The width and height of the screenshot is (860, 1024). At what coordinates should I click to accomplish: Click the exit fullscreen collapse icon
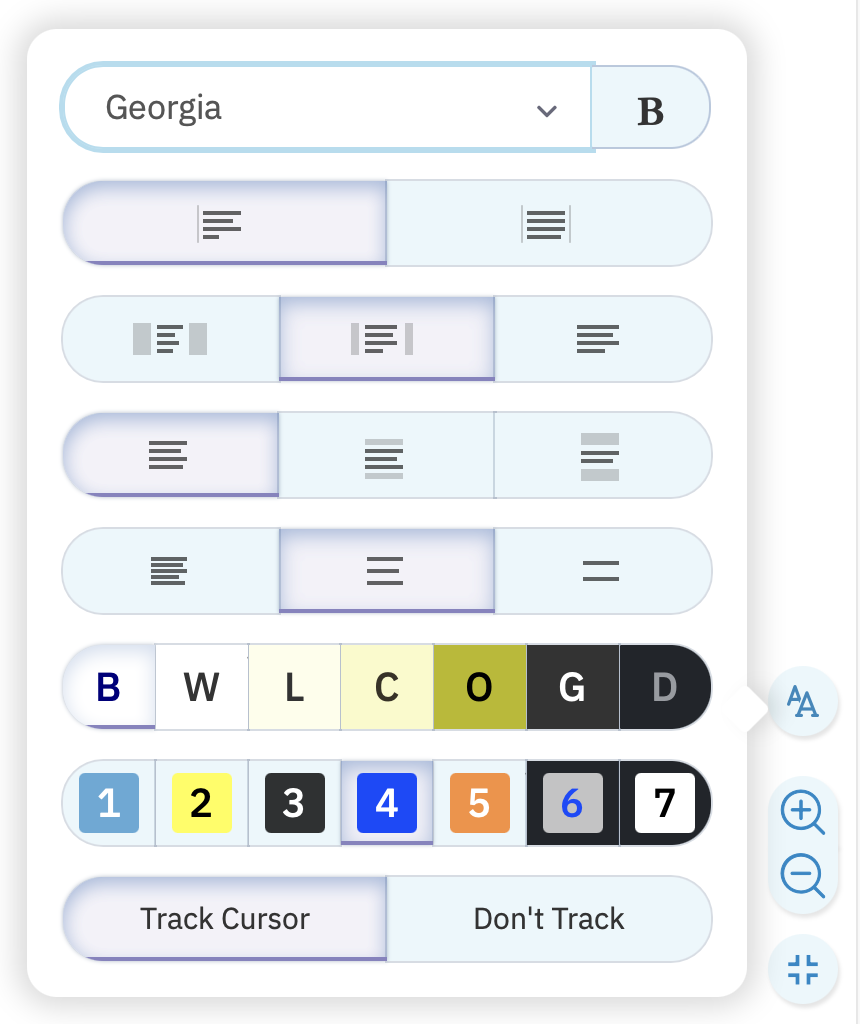tap(803, 969)
